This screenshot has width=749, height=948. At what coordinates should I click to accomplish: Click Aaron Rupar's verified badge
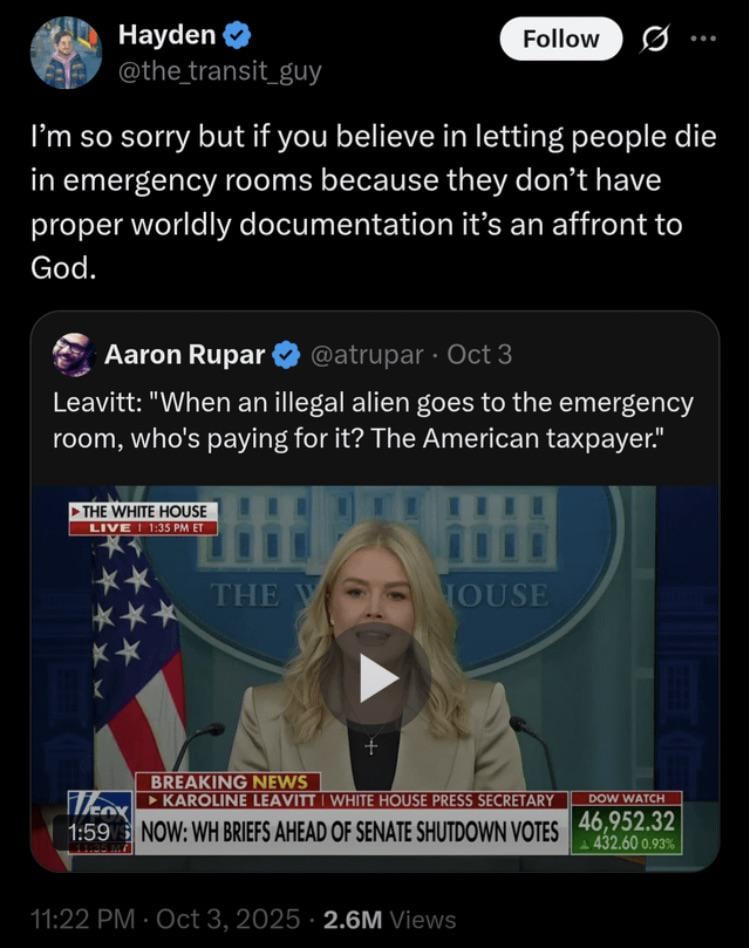click(x=287, y=355)
